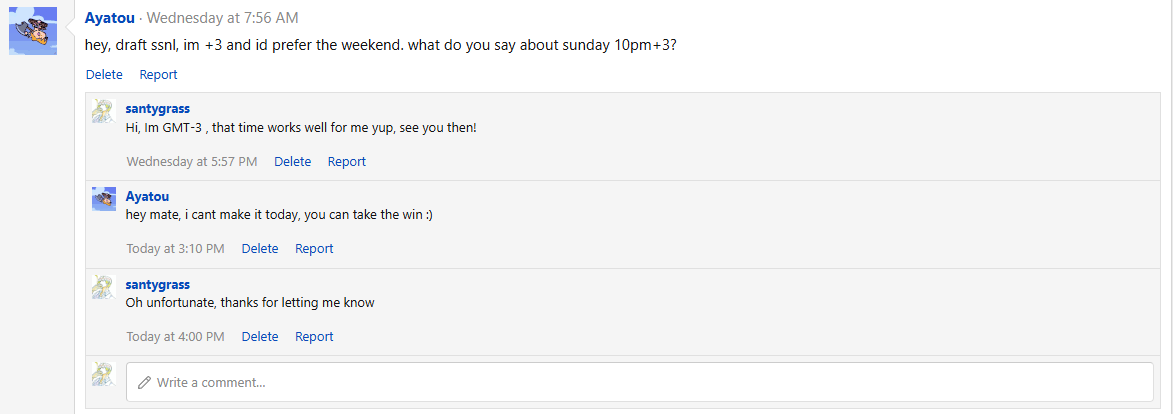Image resolution: width=1173 pixels, height=414 pixels.
Task: Click the pencil icon in the comment box
Action: (145, 382)
